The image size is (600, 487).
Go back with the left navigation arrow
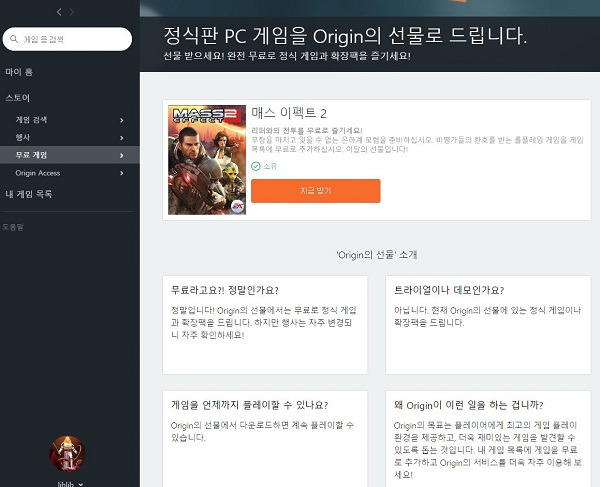[x=59, y=12]
